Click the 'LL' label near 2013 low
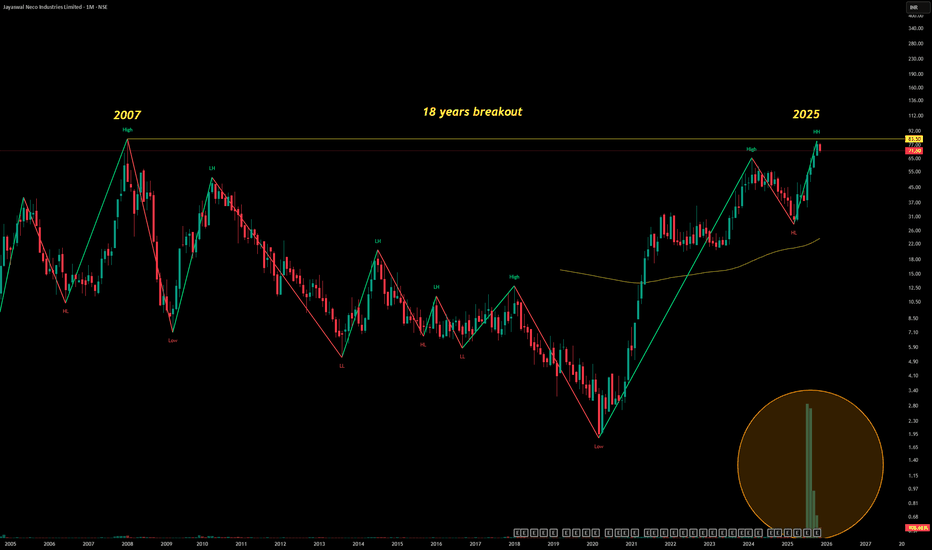The height and width of the screenshot is (550, 932). coord(342,366)
